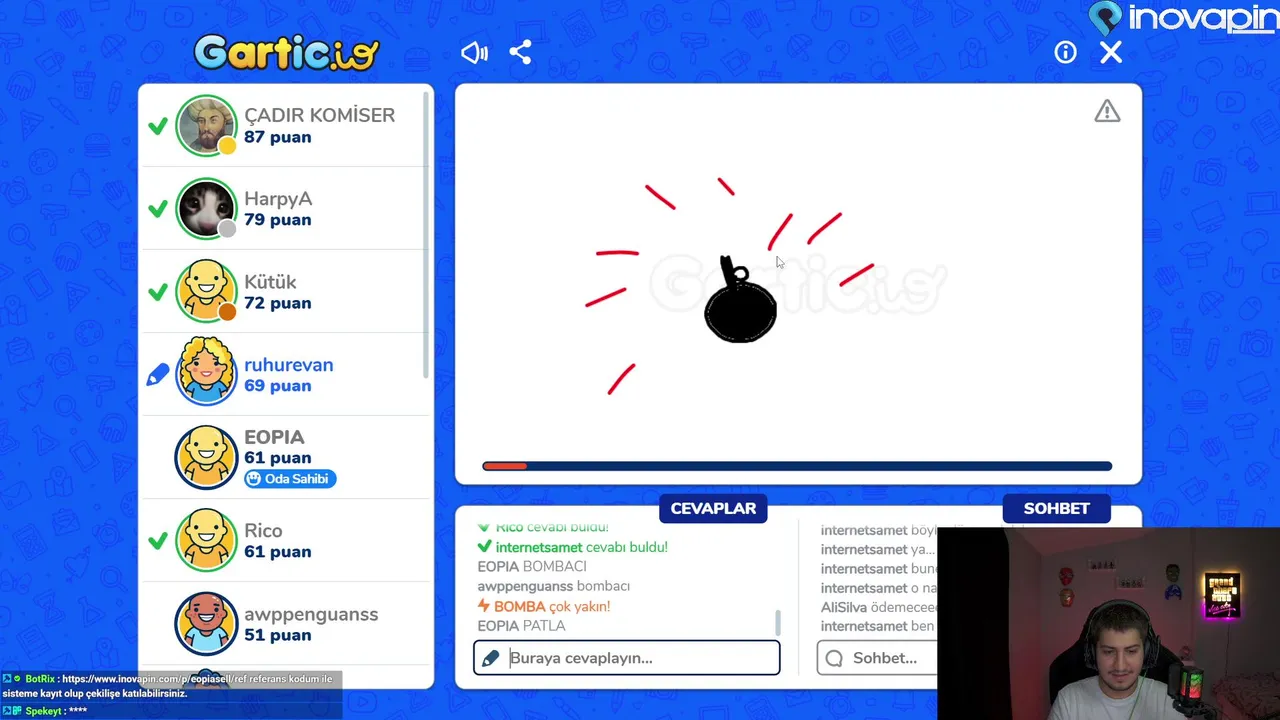Screen dimensions: 1280x720
Task: Click silver medal badge on HarpyA
Action: click(x=227, y=229)
